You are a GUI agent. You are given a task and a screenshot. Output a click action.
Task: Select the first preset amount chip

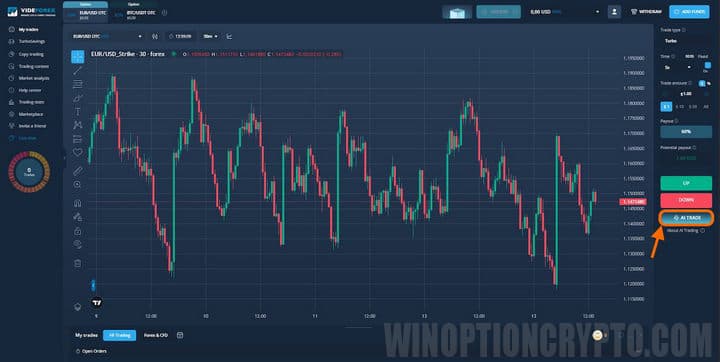666,107
